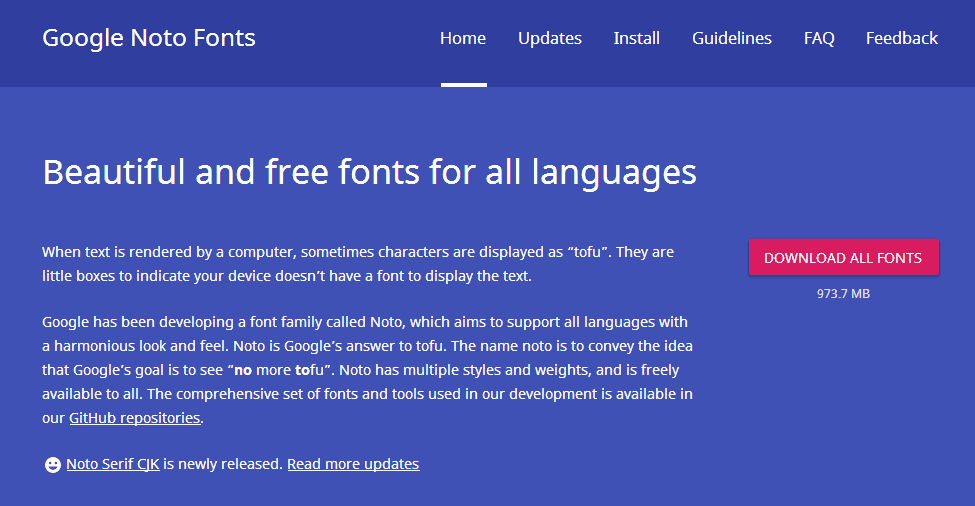Image resolution: width=975 pixels, height=506 pixels.
Task: Click the 'Beautiful and free fonts for all languages' heading
Action: [x=369, y=172]
